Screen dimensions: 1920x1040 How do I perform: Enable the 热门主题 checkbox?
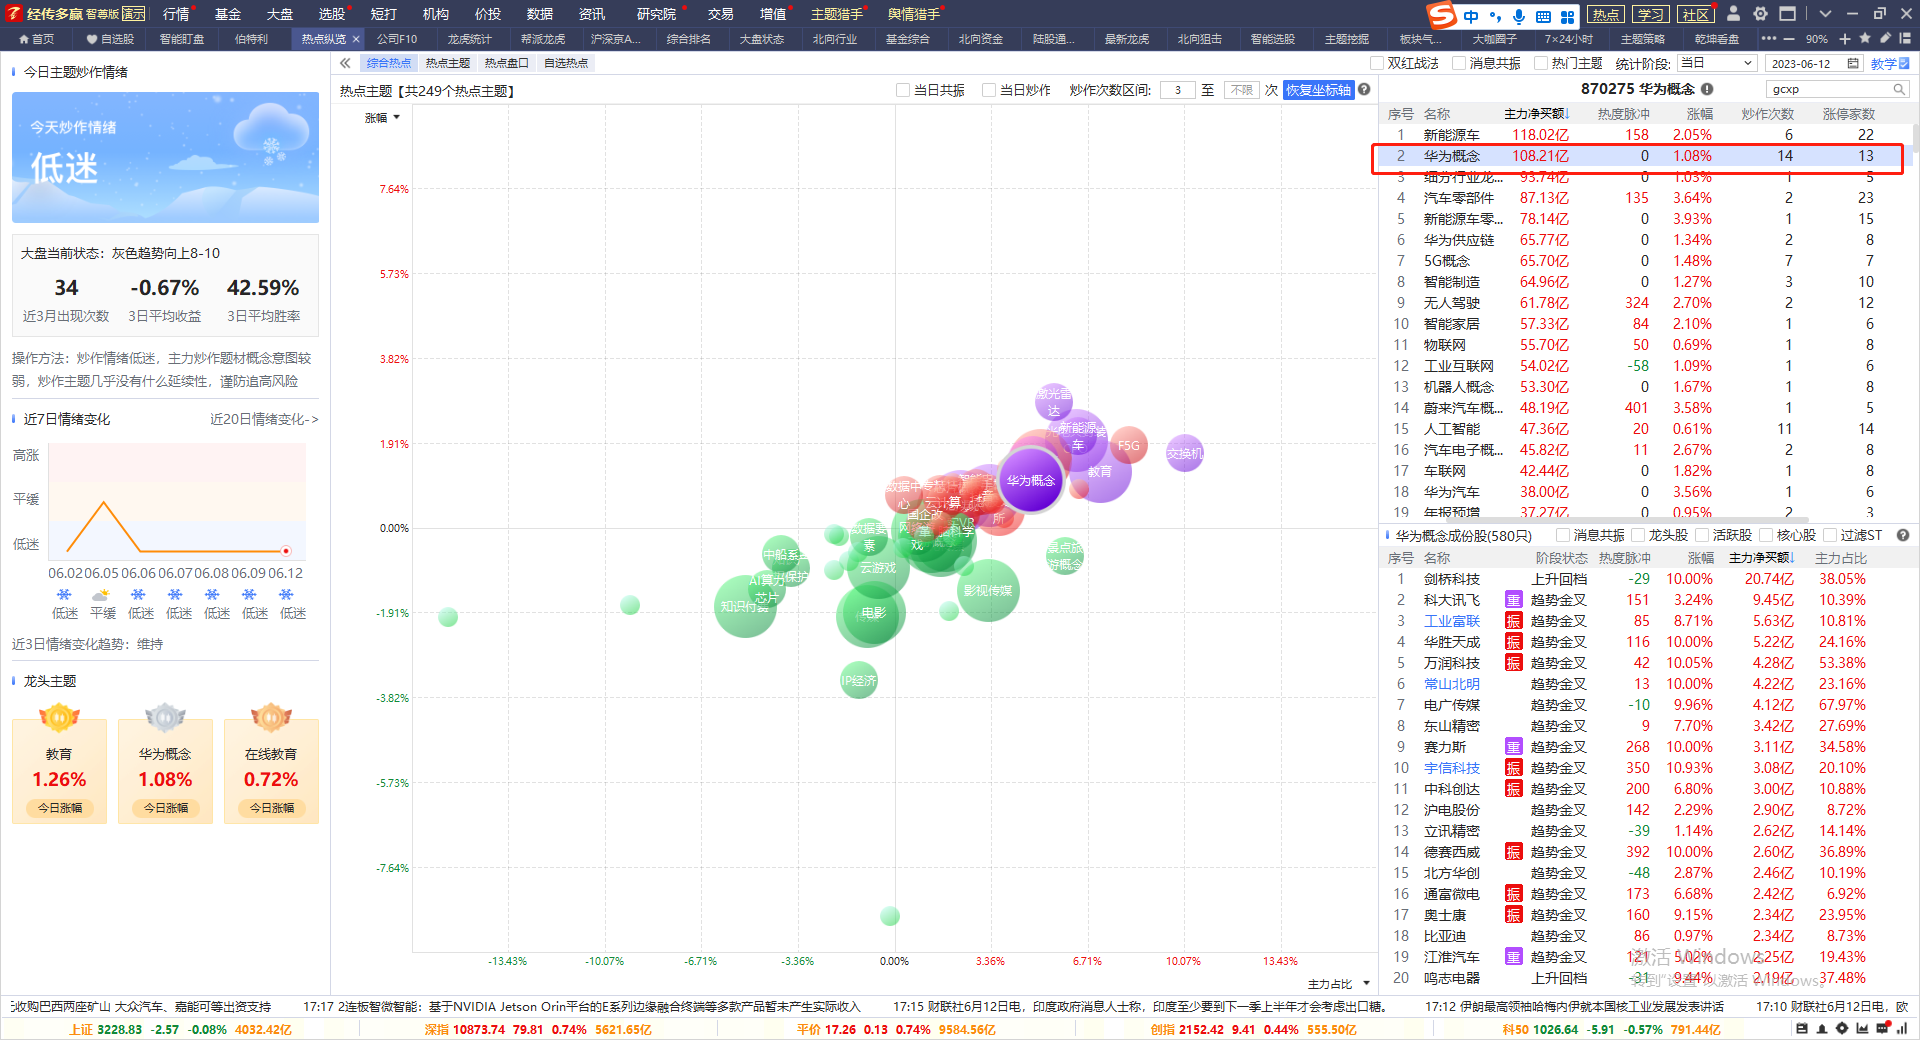(1541, 63)
